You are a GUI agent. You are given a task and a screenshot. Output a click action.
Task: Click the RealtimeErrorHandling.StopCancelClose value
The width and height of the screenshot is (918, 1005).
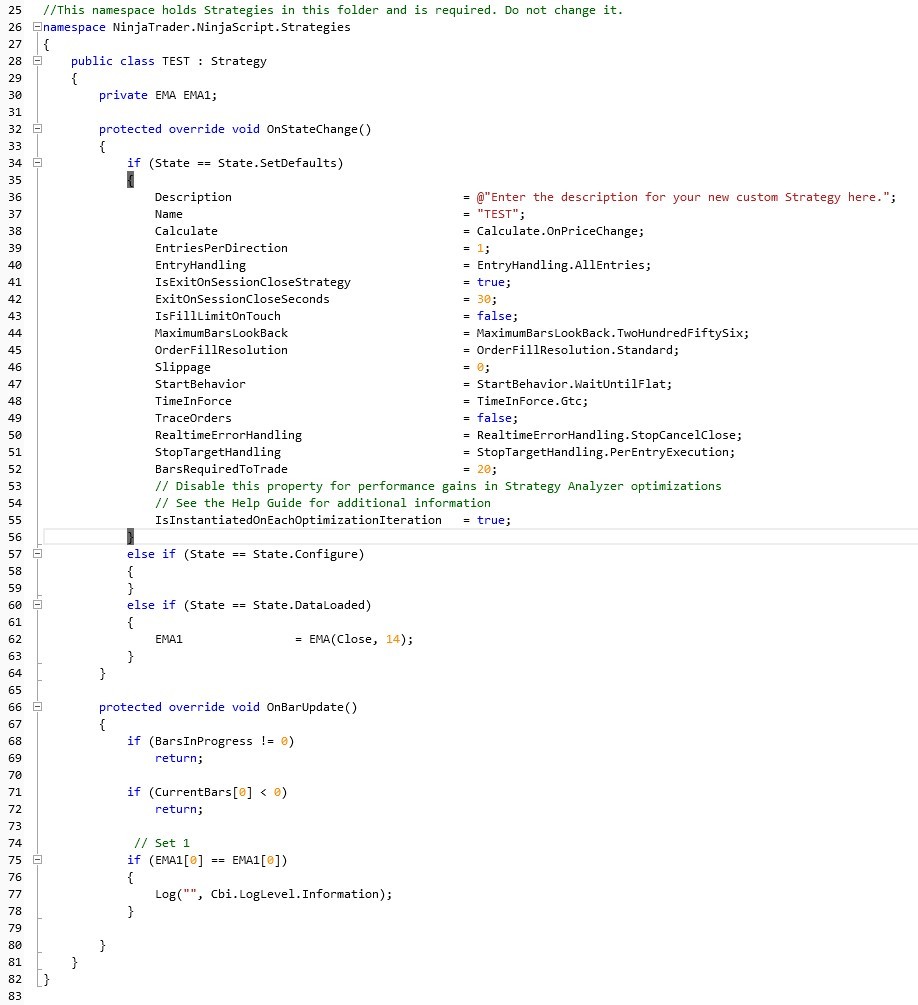click(x=610, y=435)
